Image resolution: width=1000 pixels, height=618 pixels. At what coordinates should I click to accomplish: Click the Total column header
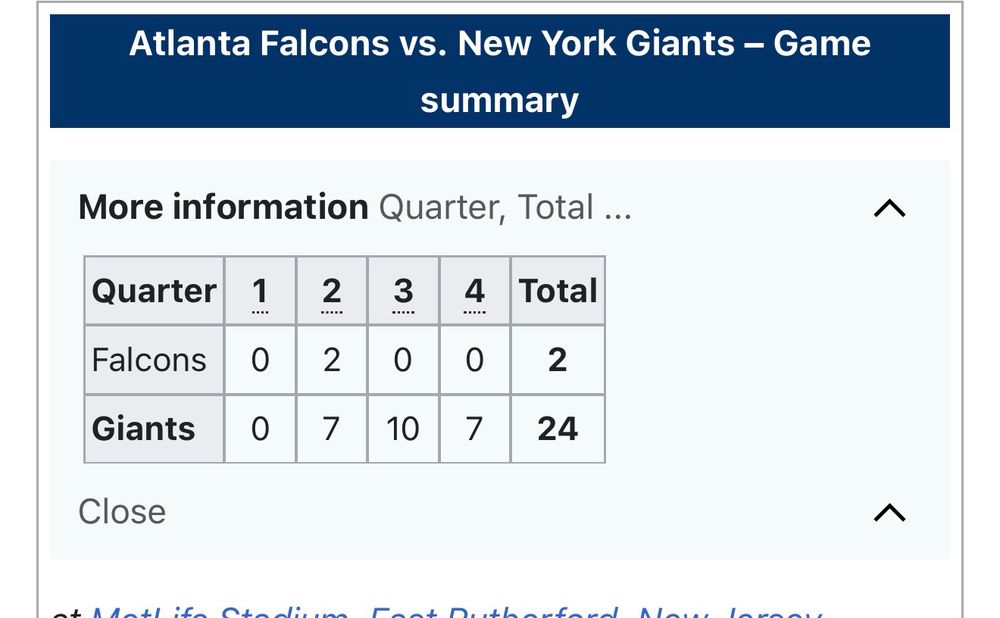click(558, 291)
